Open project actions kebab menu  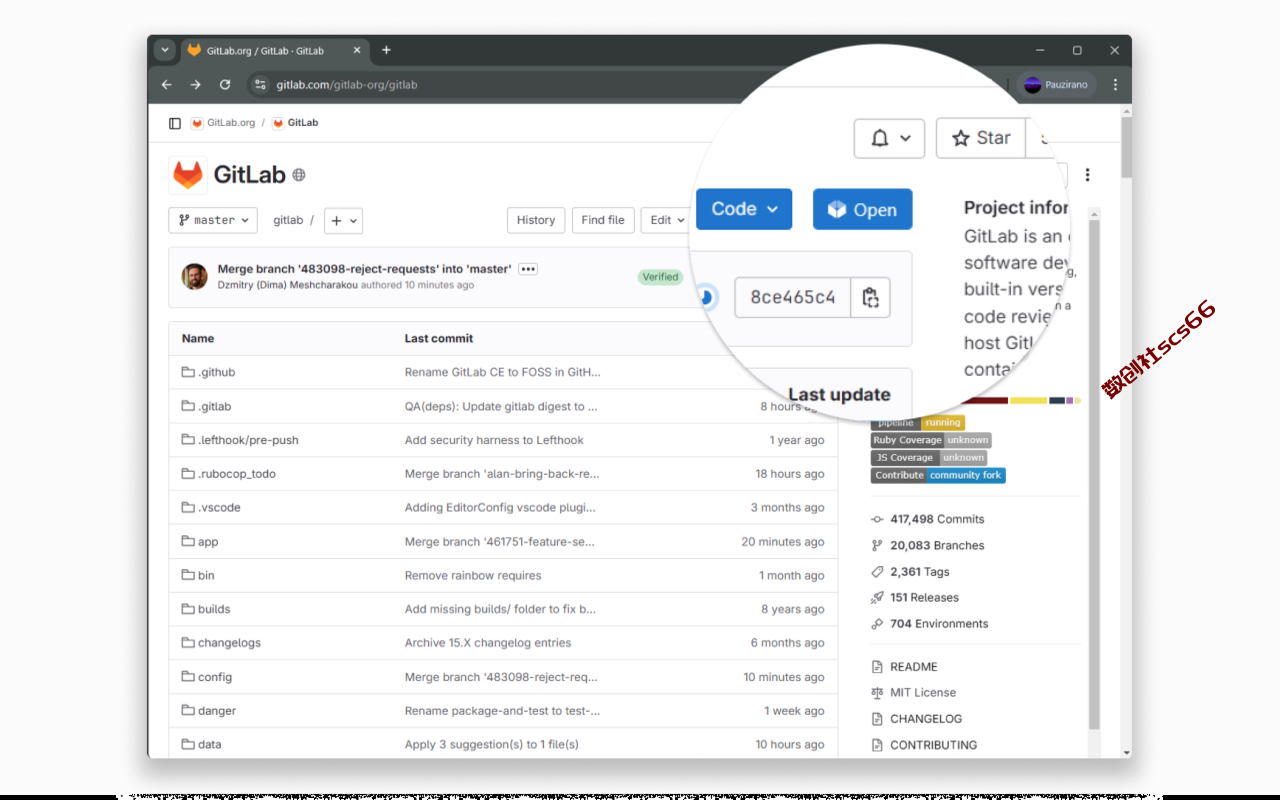1087,175
